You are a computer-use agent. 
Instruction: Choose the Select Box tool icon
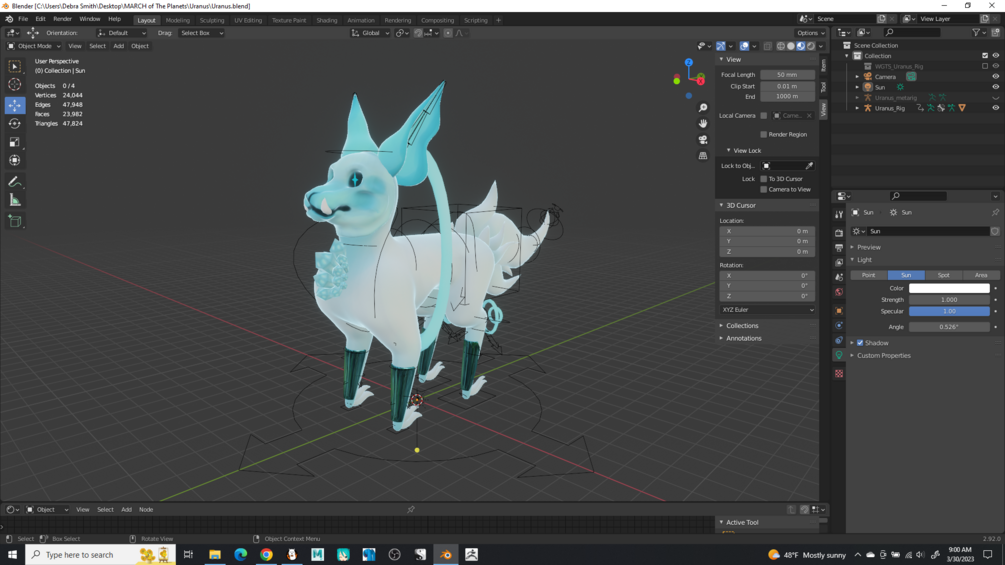(15, 66)
